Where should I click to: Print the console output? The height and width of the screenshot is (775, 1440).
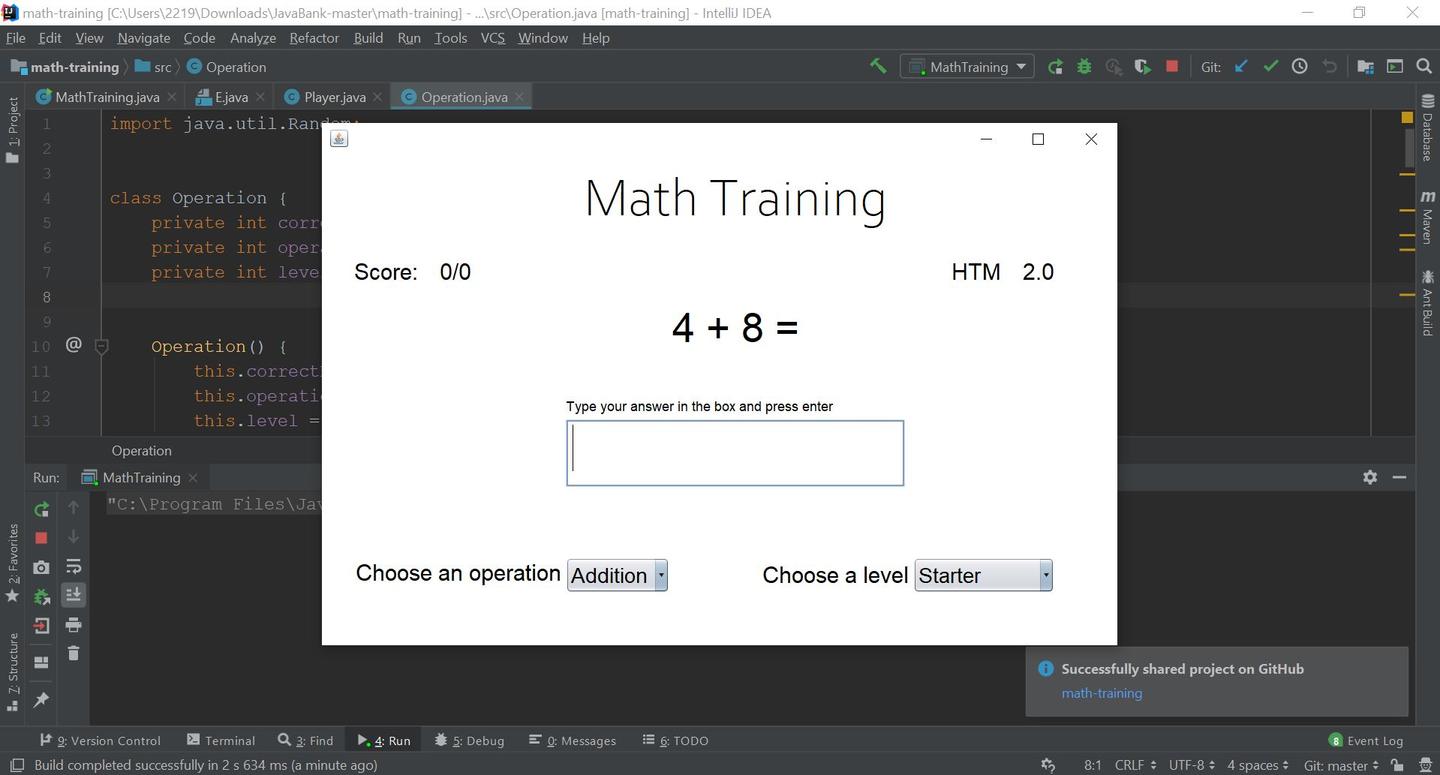[73, 625]
